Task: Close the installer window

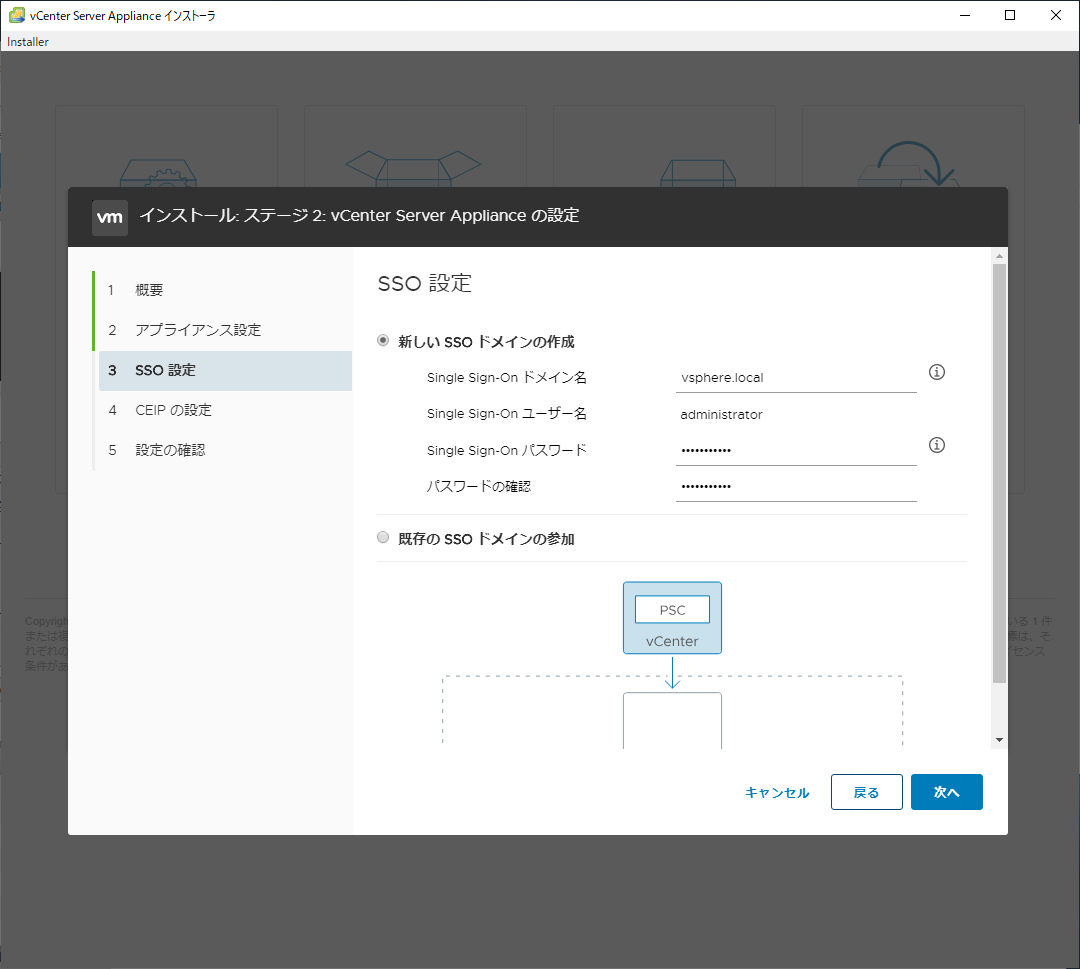Action: click(1055, 15)
